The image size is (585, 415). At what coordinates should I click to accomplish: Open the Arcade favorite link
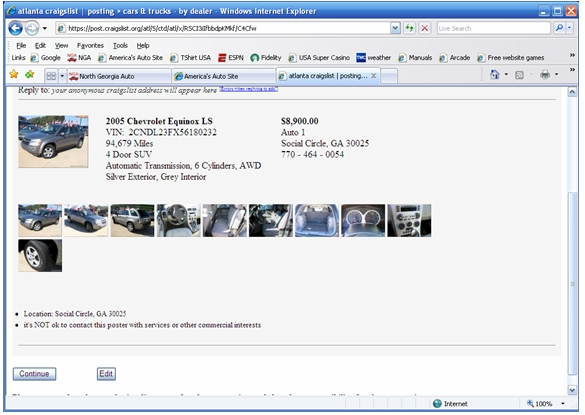(455, 58)
